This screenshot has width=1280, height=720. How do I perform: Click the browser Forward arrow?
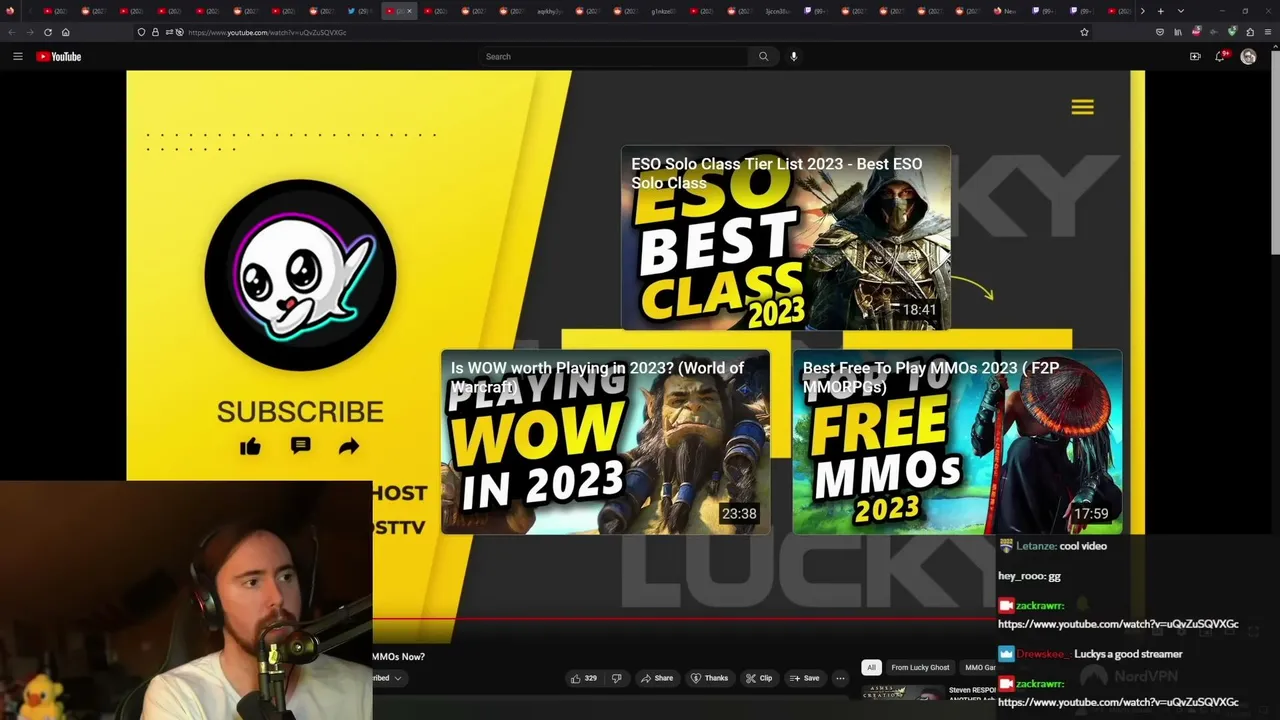pos(29,32)
